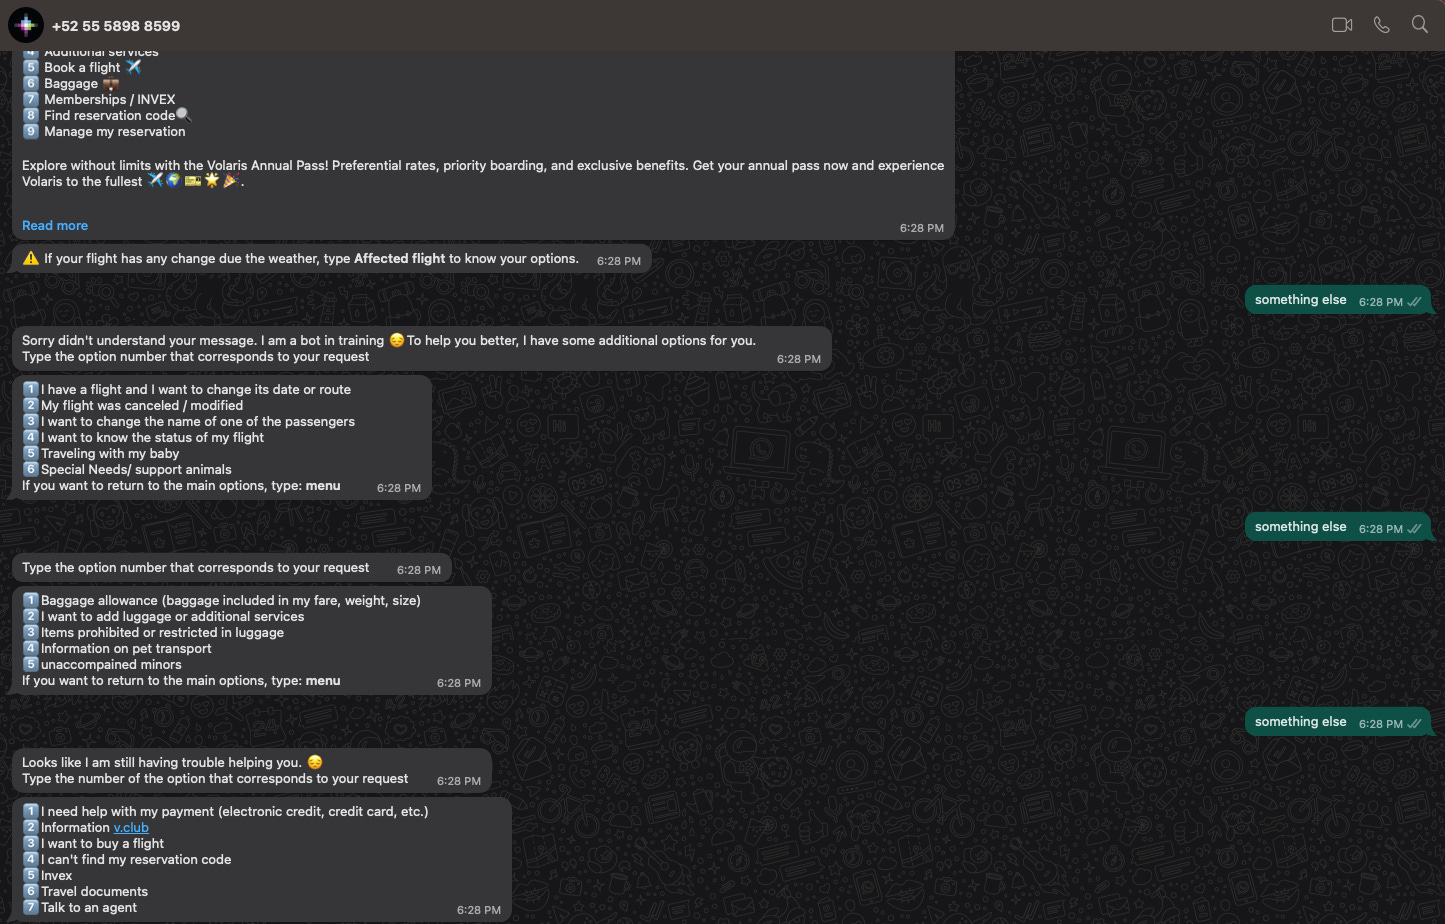Click 'Find reservation code' option text
Viewport: 1445px width, 924px height.
pyautogui.click(x=110, y=116)
